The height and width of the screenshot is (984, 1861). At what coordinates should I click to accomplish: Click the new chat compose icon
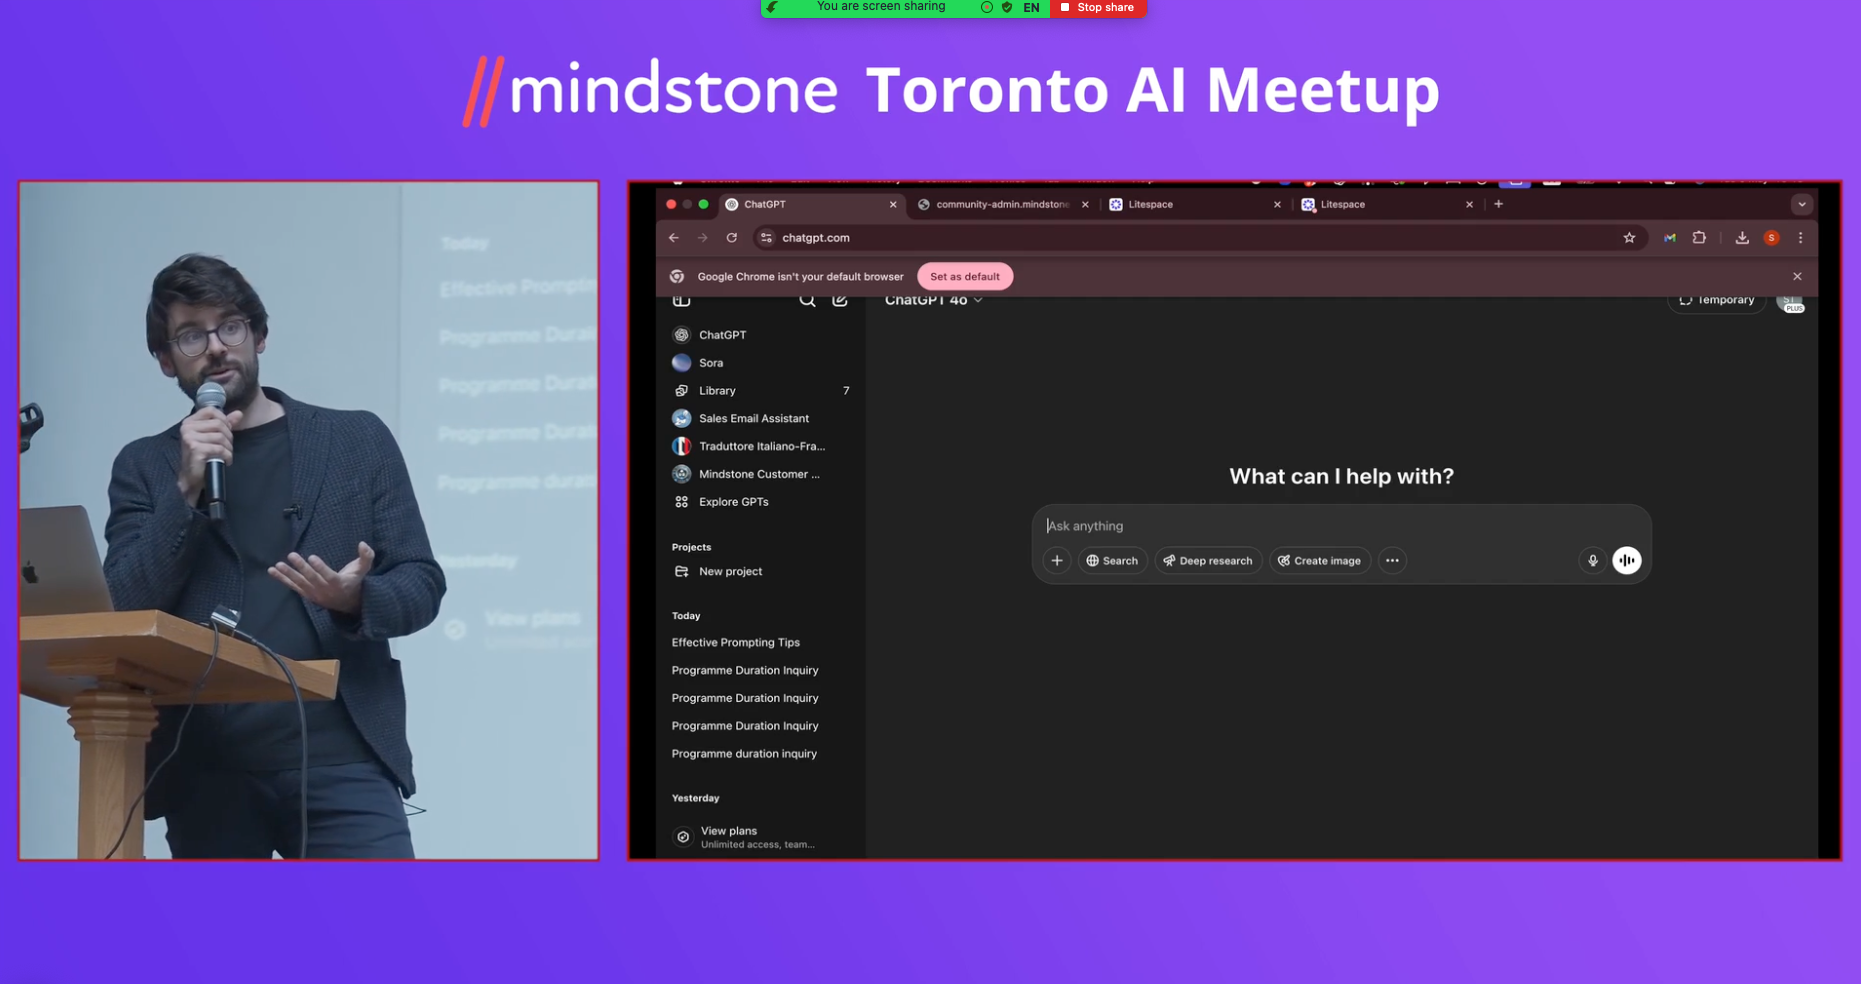coord(840,301)
